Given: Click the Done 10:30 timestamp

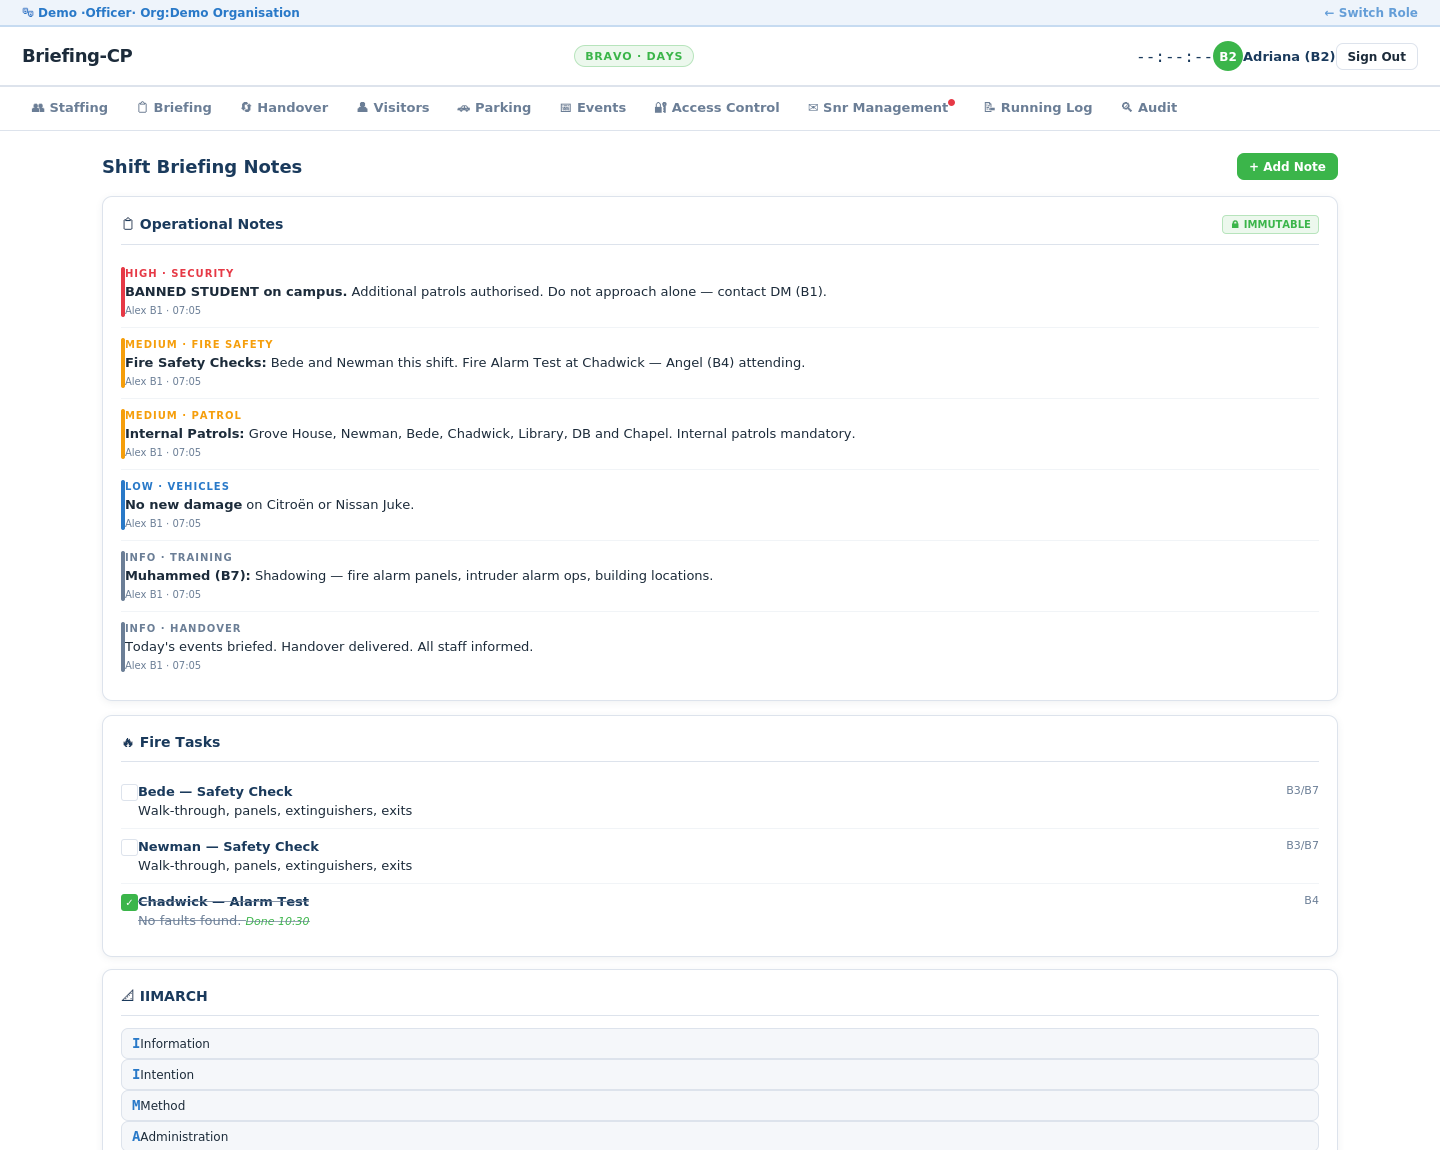Looking at the screenshot, I should (277, 922).
